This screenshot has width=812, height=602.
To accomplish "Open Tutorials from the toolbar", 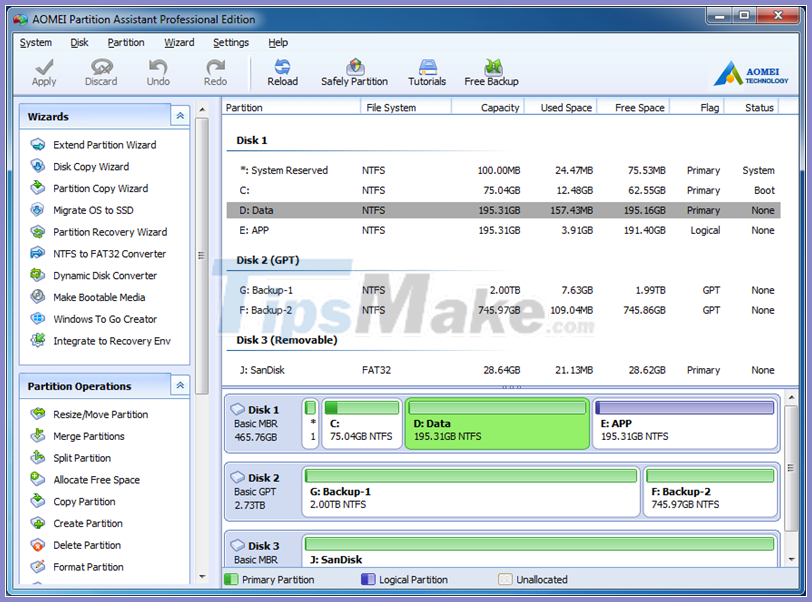I will pyautogui.click(x=427, y=70).
